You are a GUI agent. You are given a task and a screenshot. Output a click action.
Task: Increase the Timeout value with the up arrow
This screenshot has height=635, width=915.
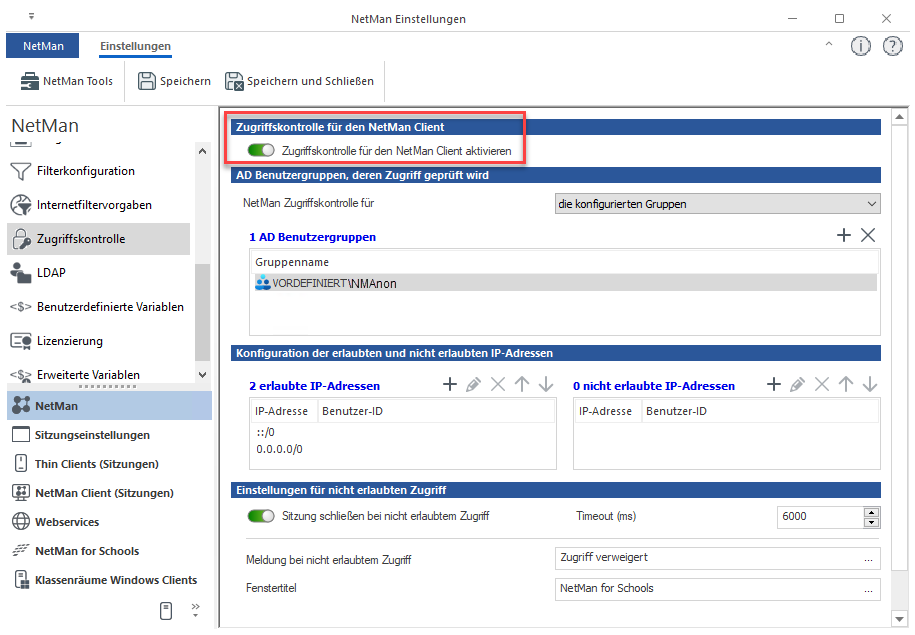[871, 511]
